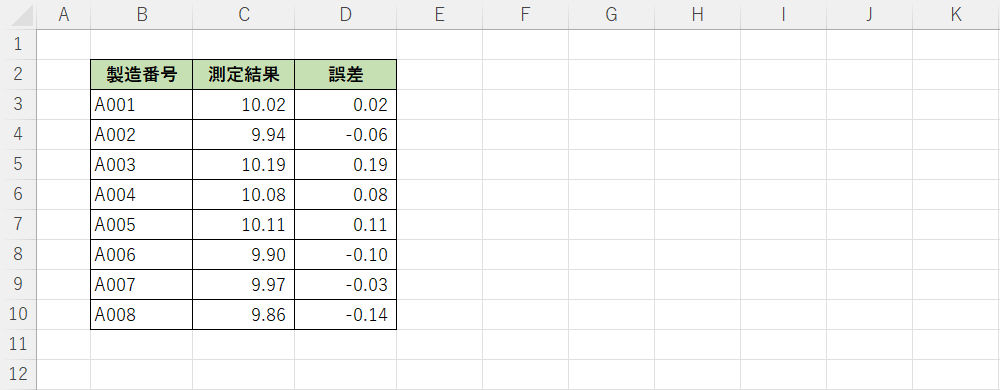Select column D header
The image size is (1000, 390).
(x=346, y=15)
